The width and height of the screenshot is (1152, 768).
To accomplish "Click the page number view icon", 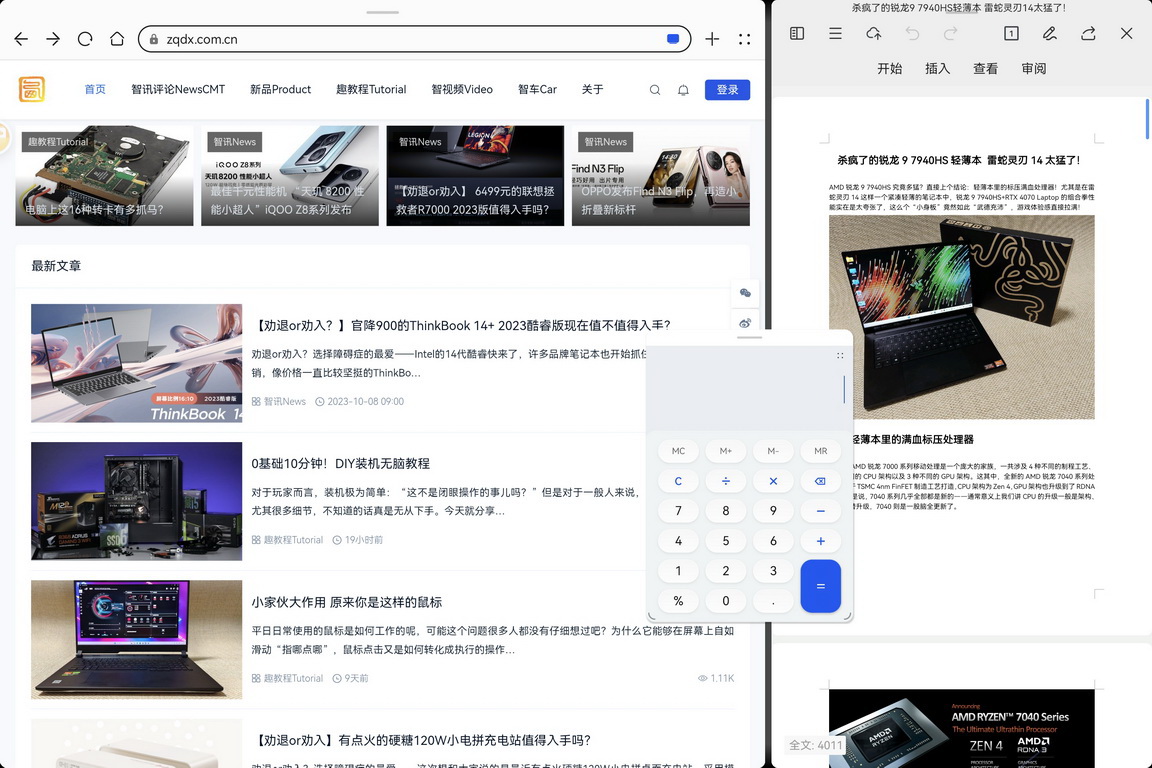I will point(1012,33).
